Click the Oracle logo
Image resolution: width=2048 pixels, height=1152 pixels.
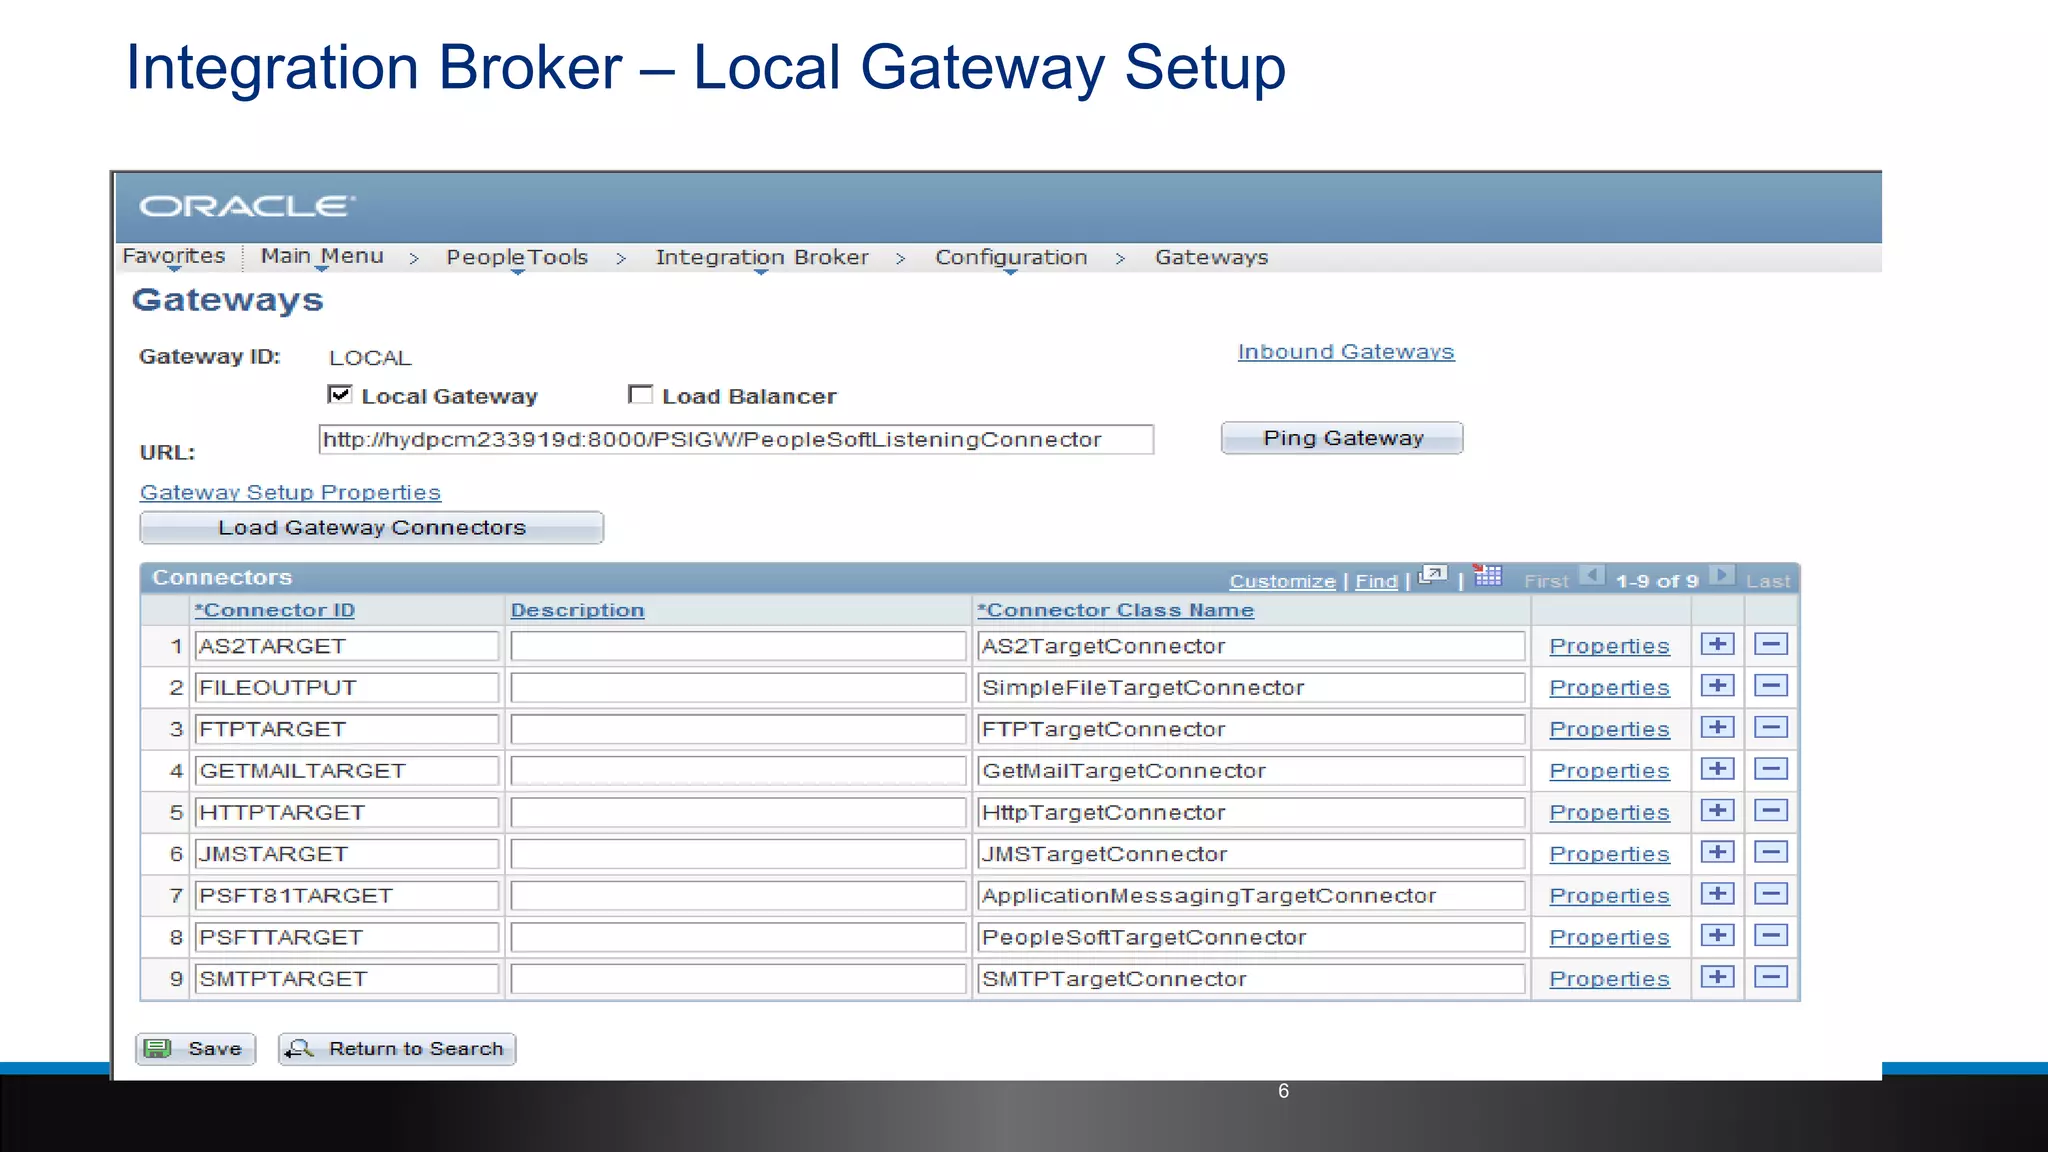tap(247, 206)
